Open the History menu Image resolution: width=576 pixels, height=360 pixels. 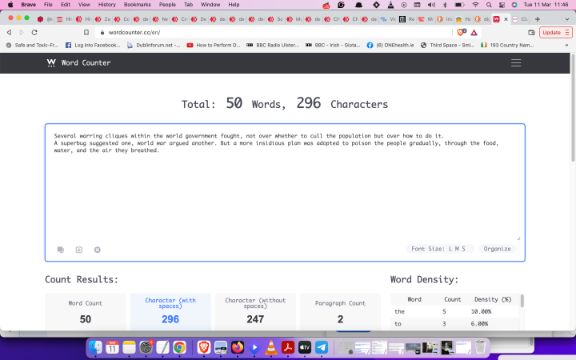click(x=107, y=5)
